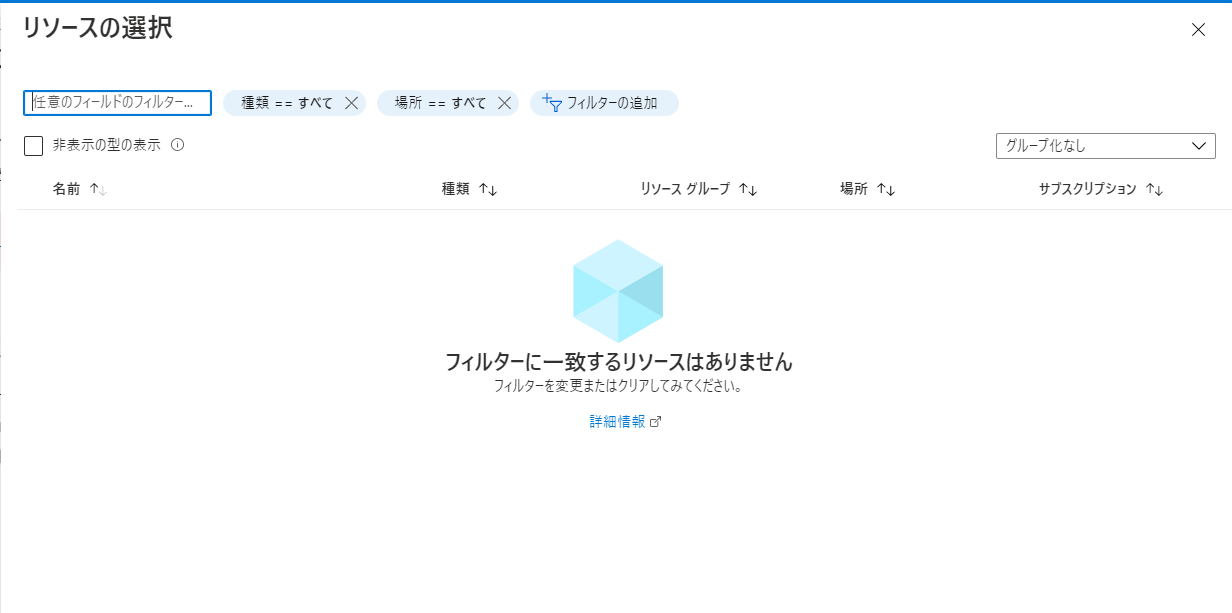Click the 任意のフィールドのフィルター search box
The height and width of the screenshot is (613, 1232).
(117, 103)
